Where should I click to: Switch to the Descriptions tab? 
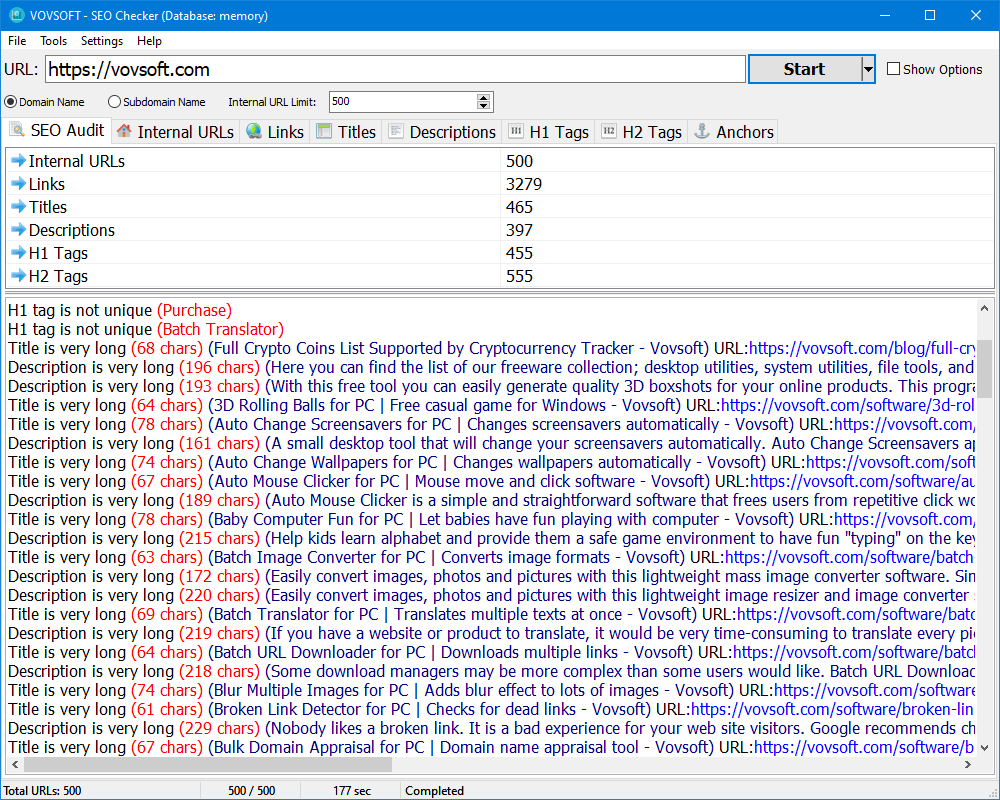[442, 132]
